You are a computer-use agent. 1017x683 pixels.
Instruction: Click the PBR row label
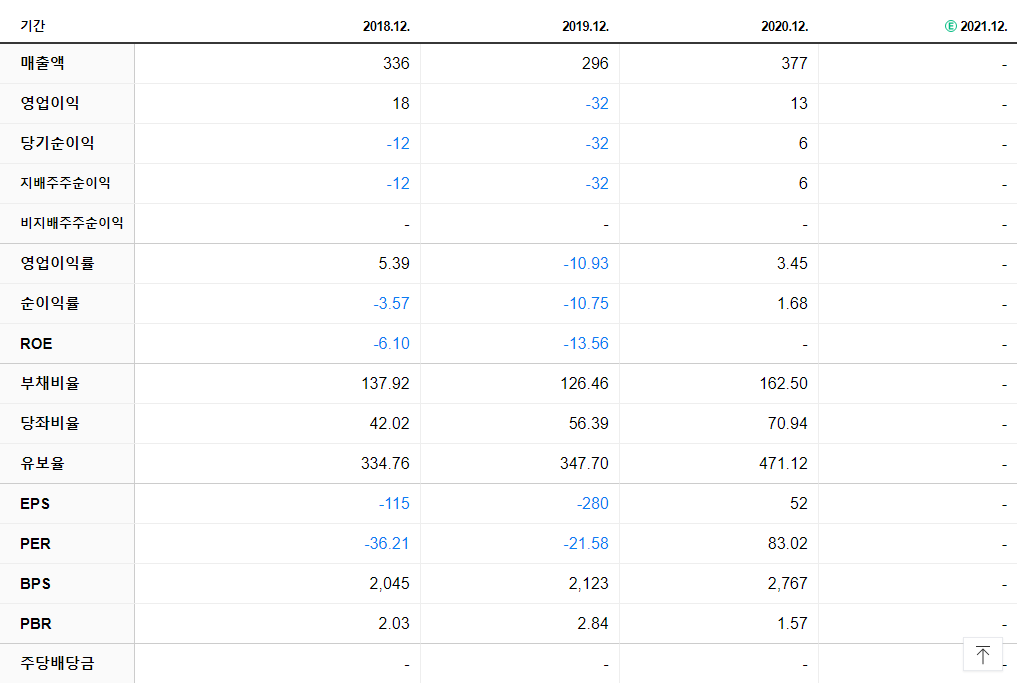click(36, 624)
